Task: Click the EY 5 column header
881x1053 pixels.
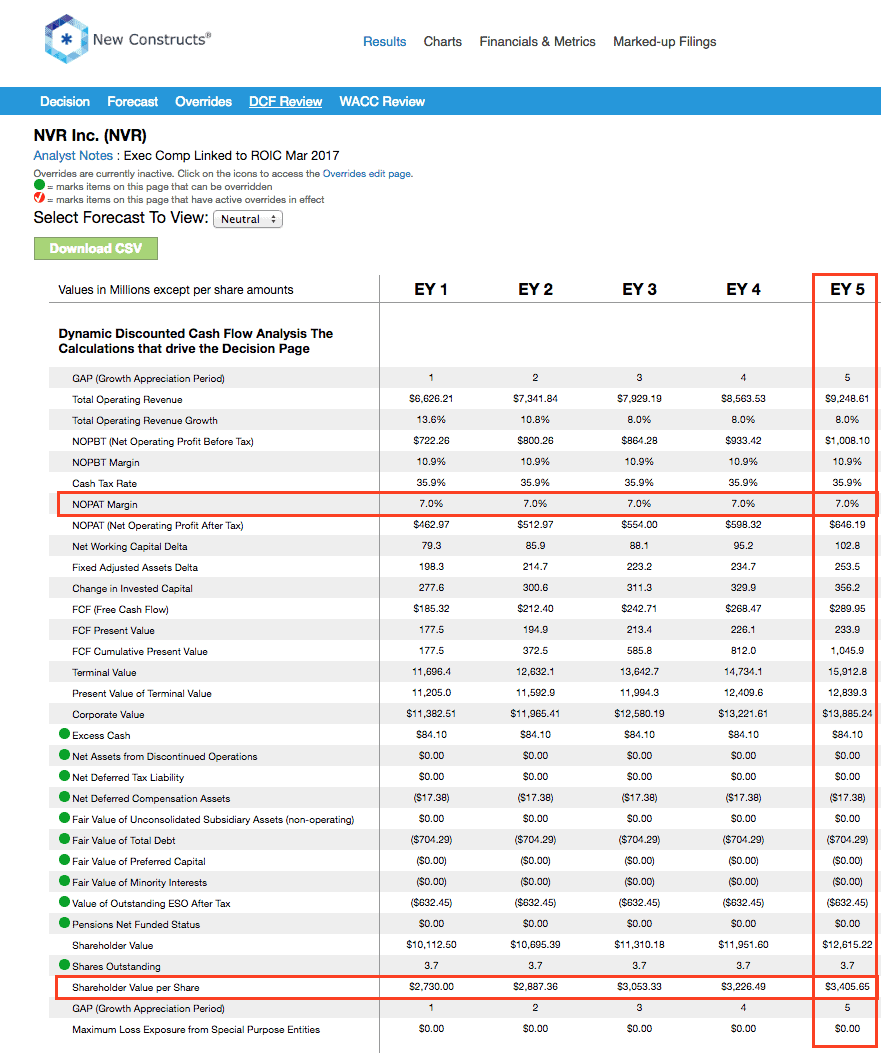Action: coord(847,289)
